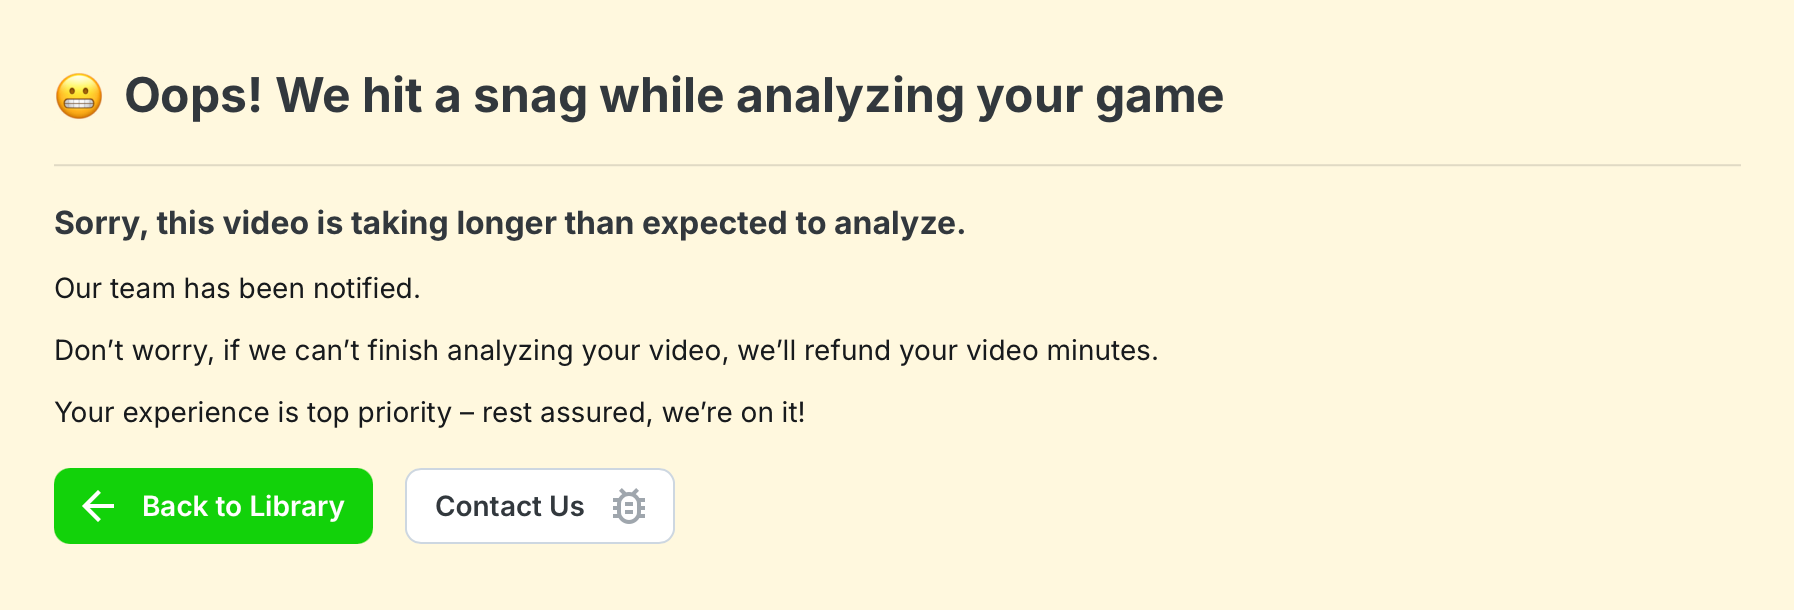Click the "Contact Us" label text
The height and width of the screenshot is (610, 1794).
(509, 506)
